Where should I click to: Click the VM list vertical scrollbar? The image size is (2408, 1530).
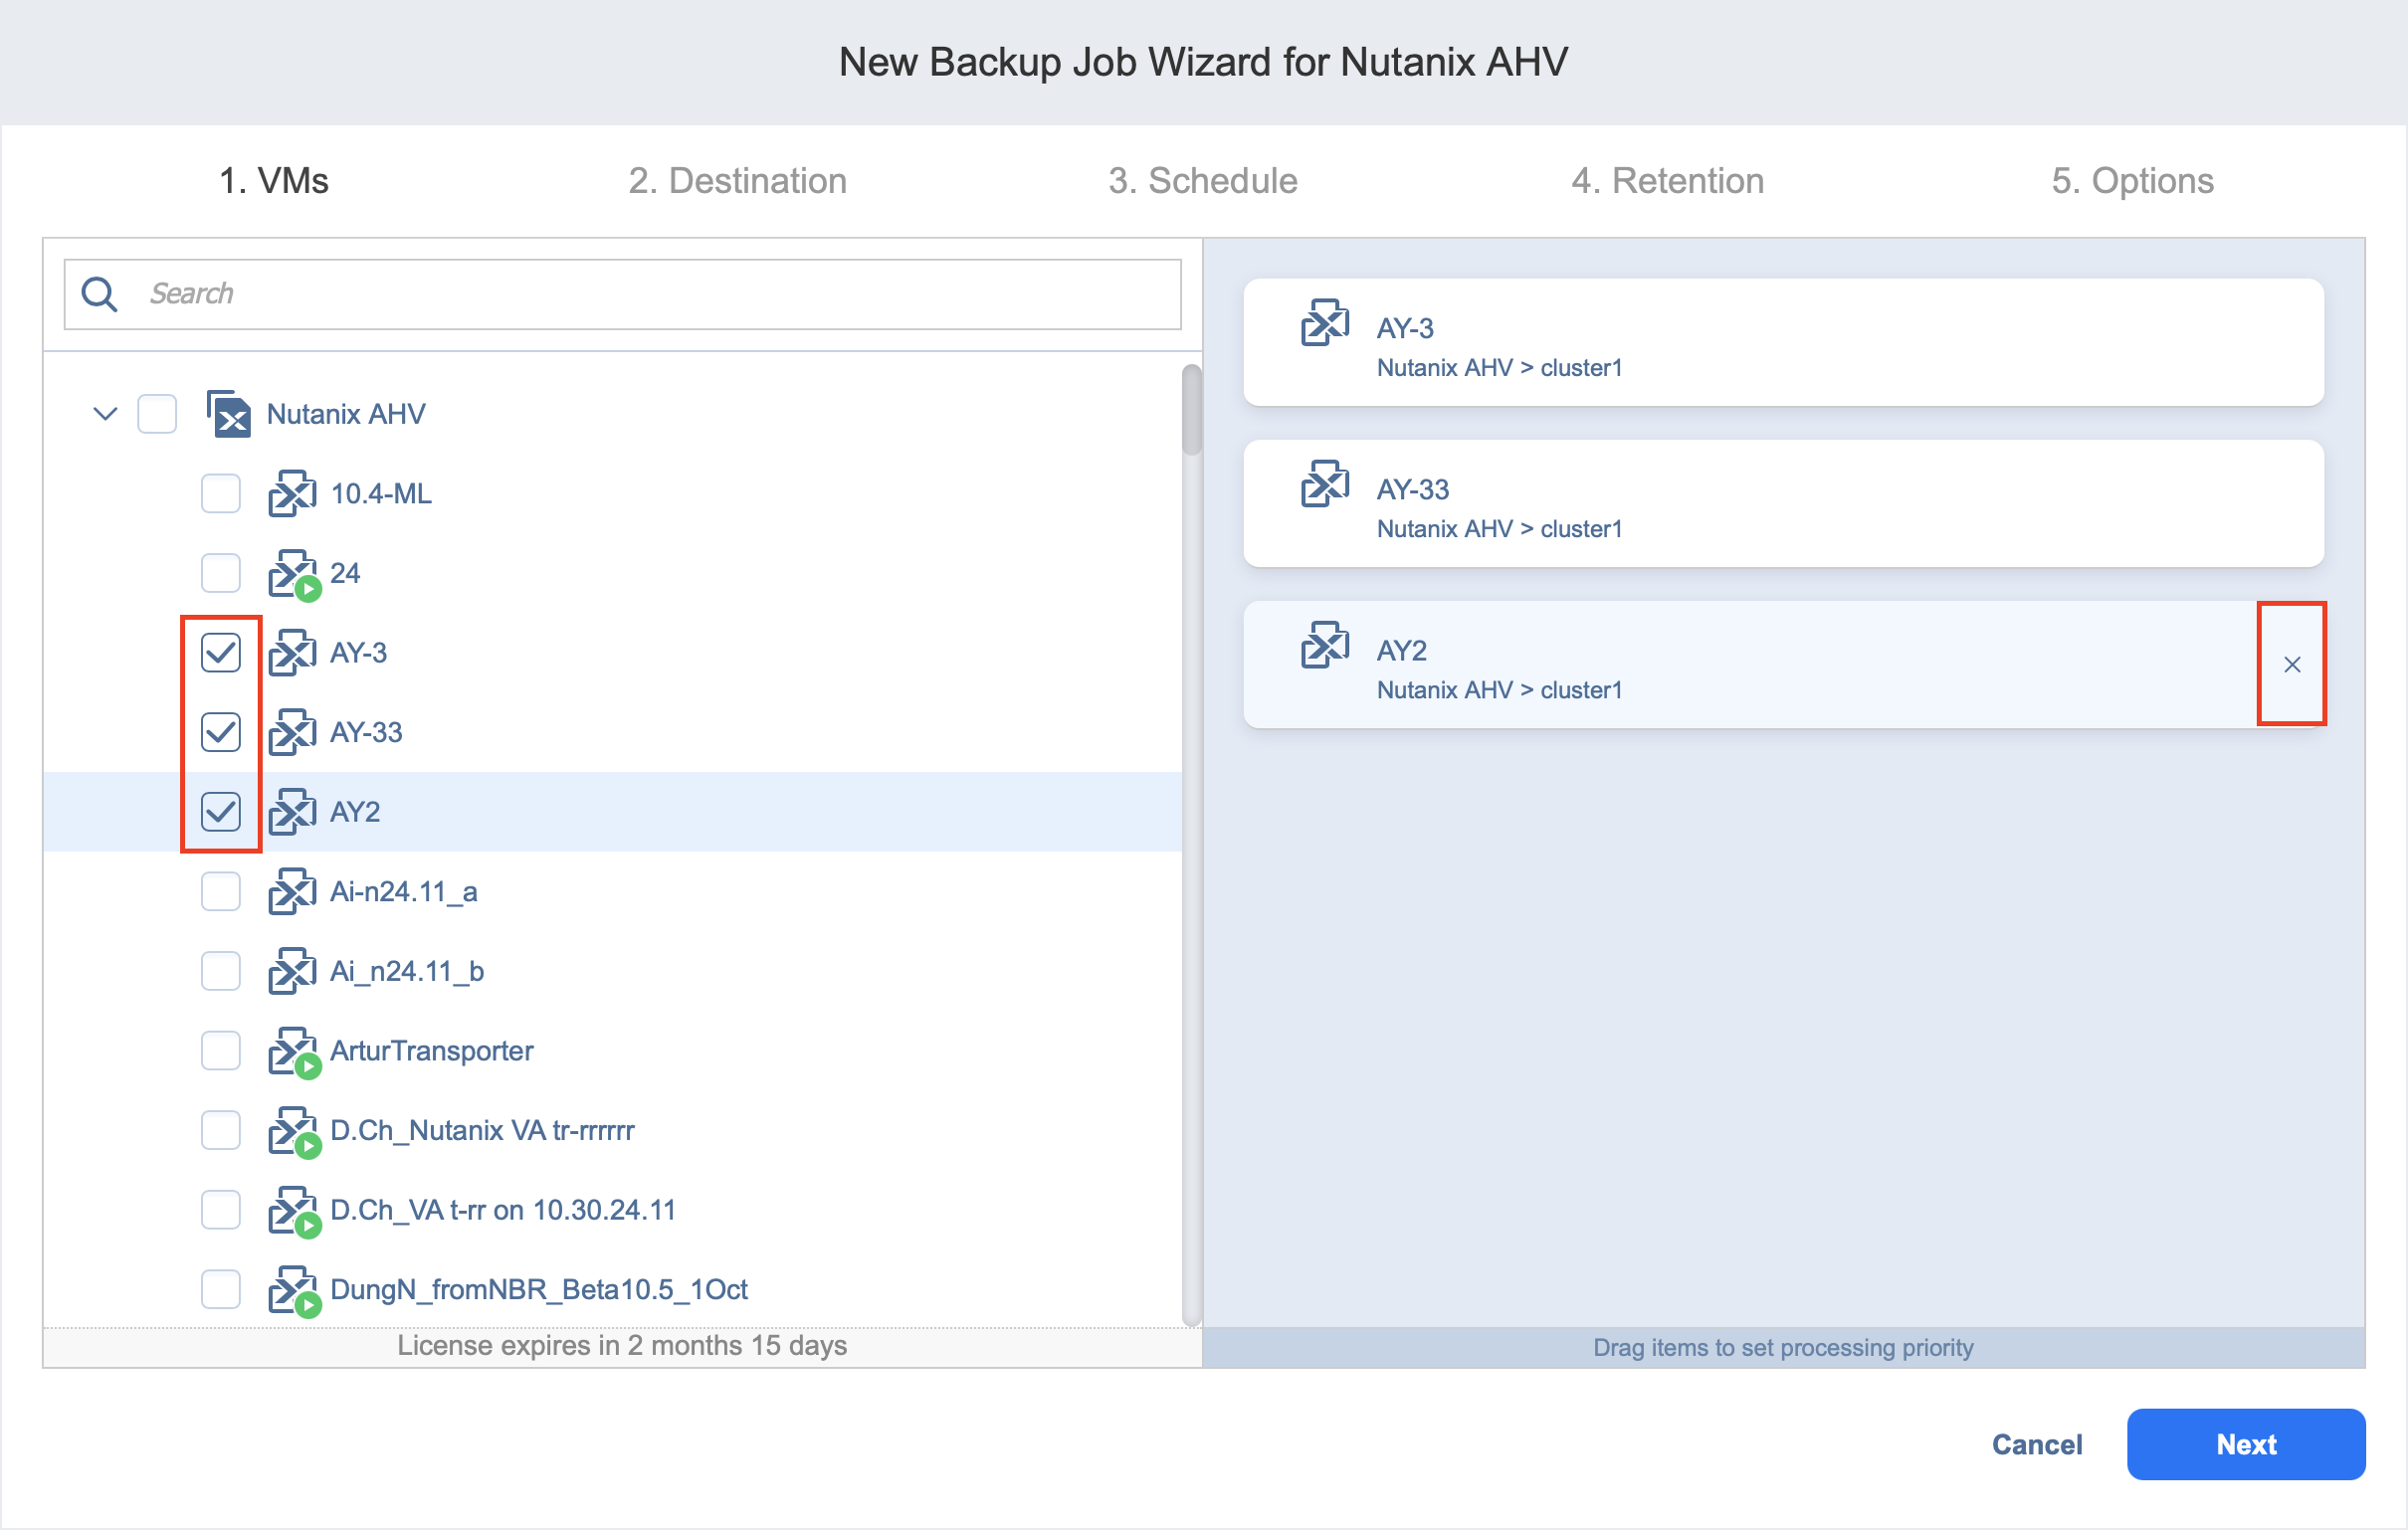[1190, 410]
